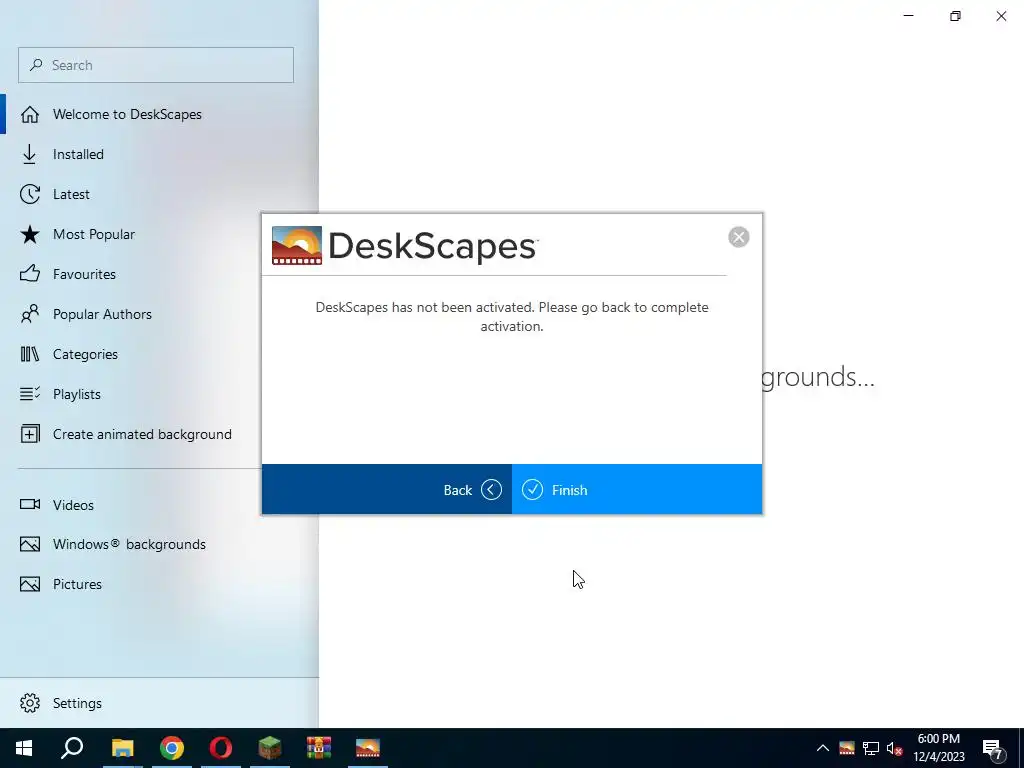Click DeskScapes system tray icon
This screenshot has width=1024, height=768.
pyautogui.click(x=847, y=748)
